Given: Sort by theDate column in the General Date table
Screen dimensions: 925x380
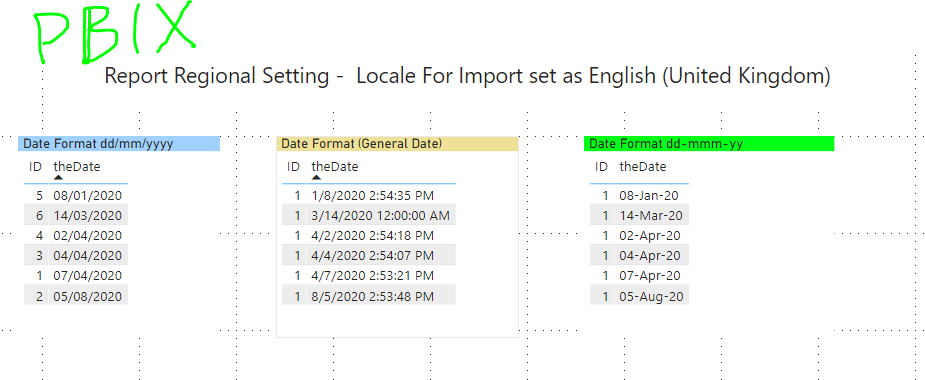Looking at the screenshot, I should (334, 166).
